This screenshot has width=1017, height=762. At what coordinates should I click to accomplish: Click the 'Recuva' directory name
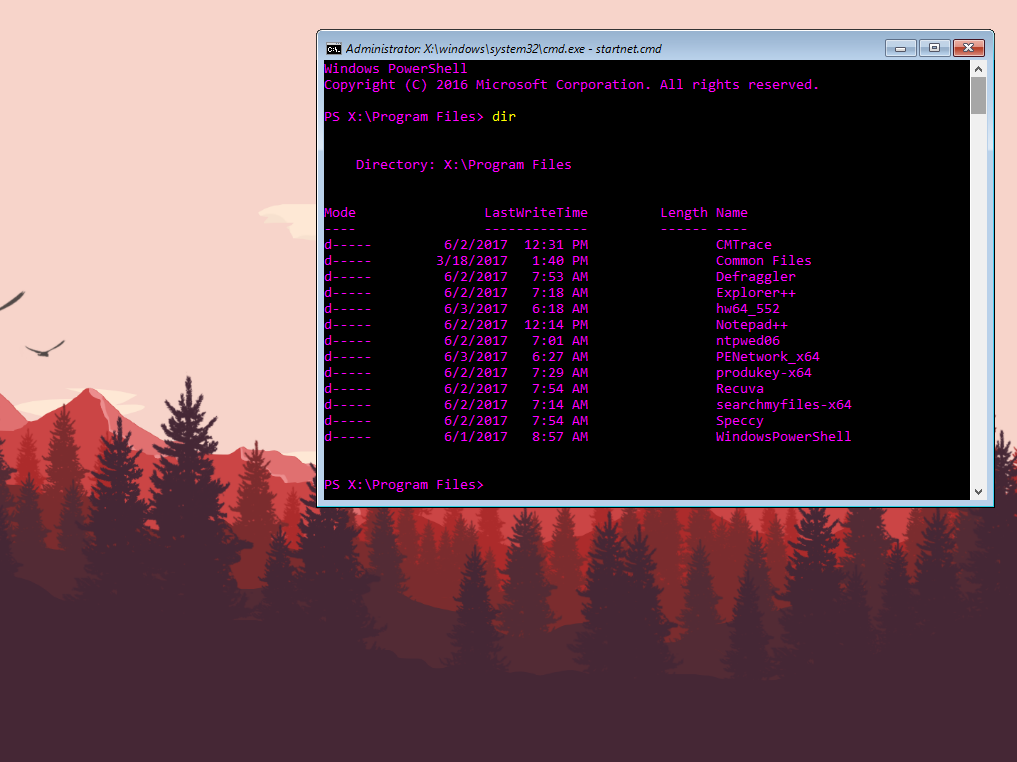pyautogui.click(x=740, y=388)
